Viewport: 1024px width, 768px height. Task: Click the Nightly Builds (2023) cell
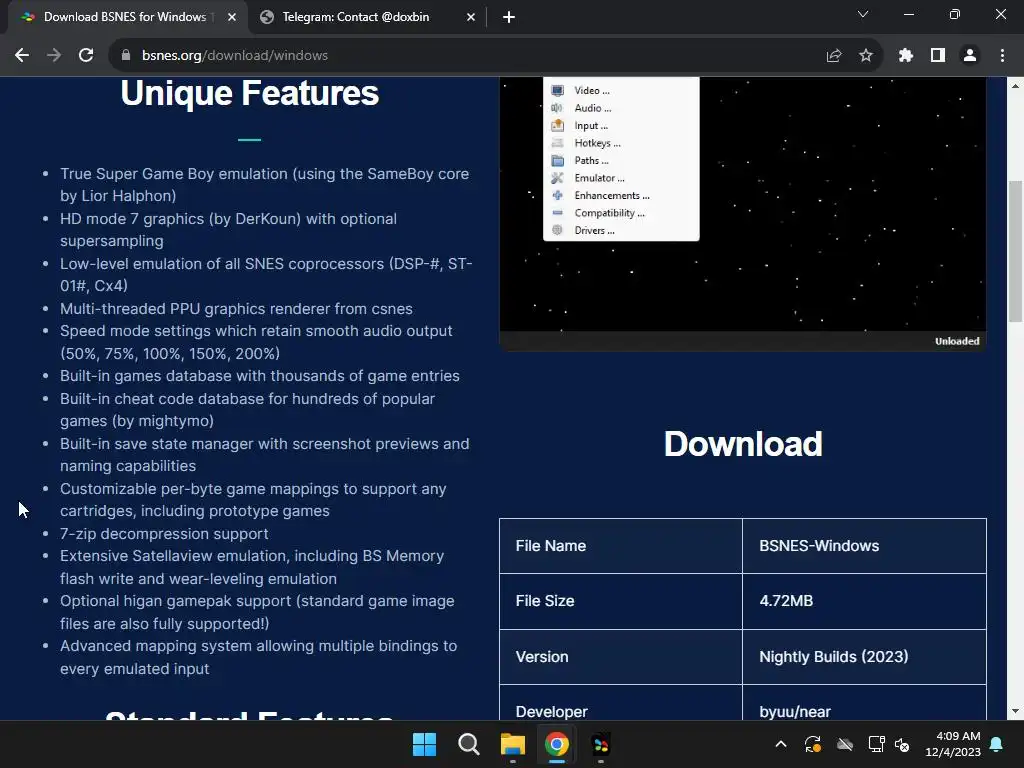[864, 657]
